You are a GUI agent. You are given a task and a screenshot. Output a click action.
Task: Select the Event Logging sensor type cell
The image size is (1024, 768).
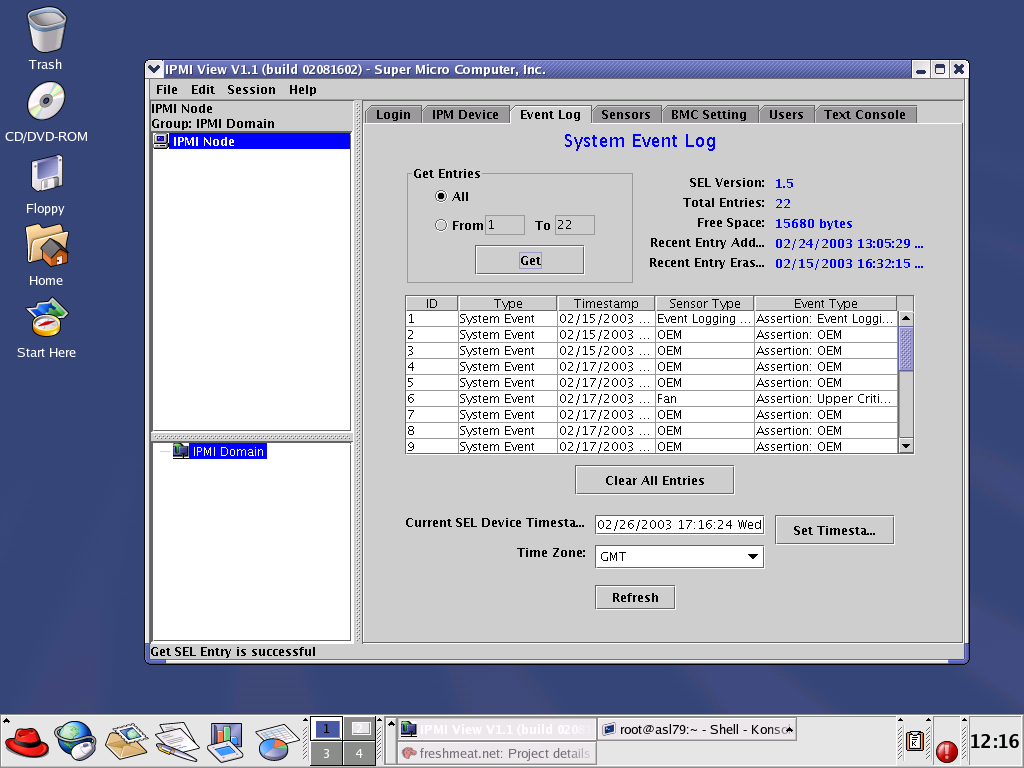point(705,319)
